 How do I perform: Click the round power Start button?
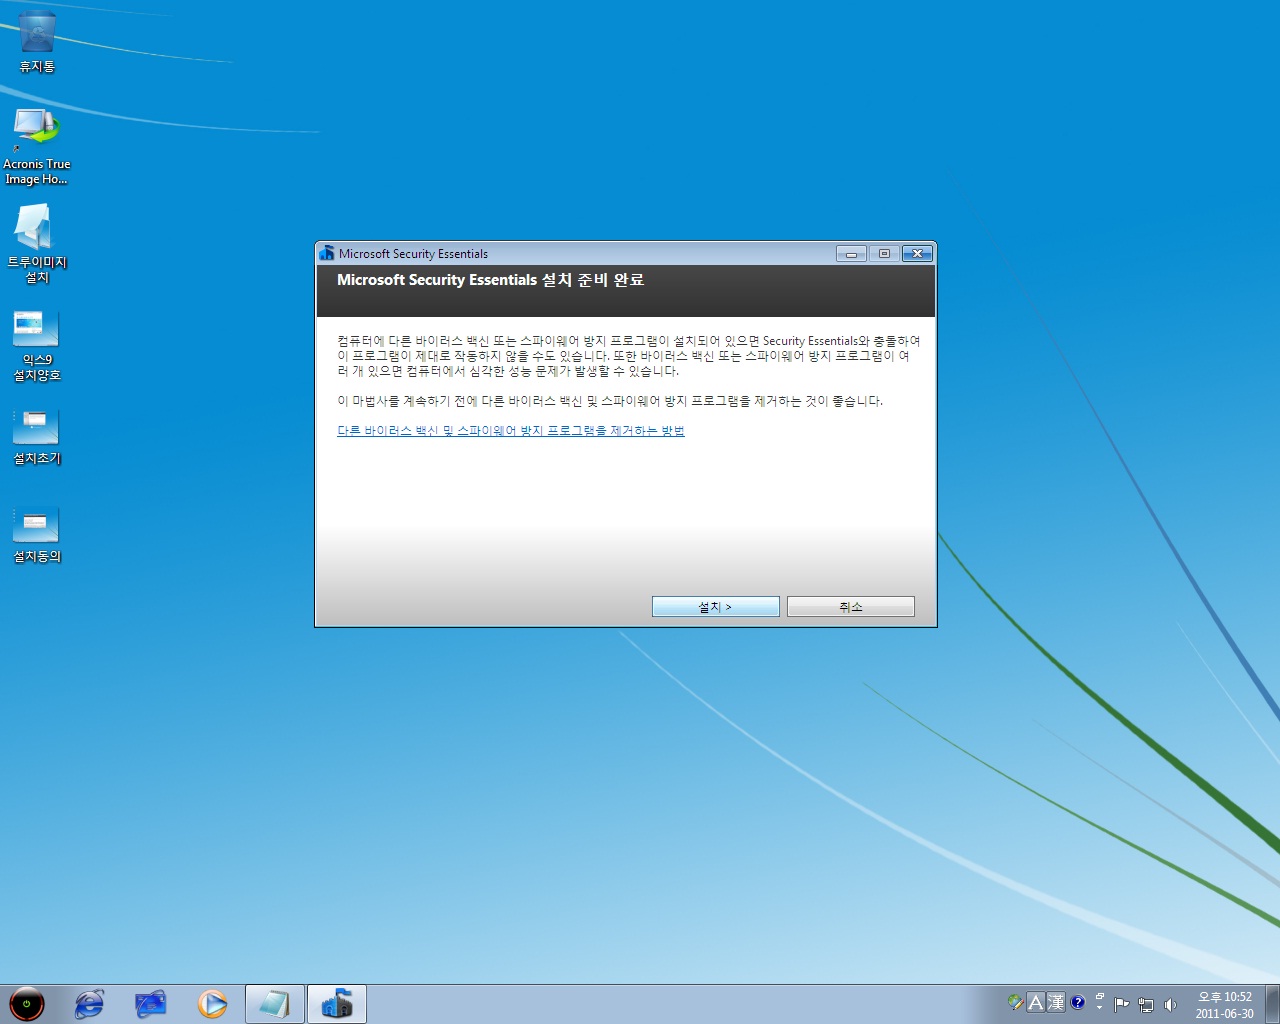click(27, 1003)
